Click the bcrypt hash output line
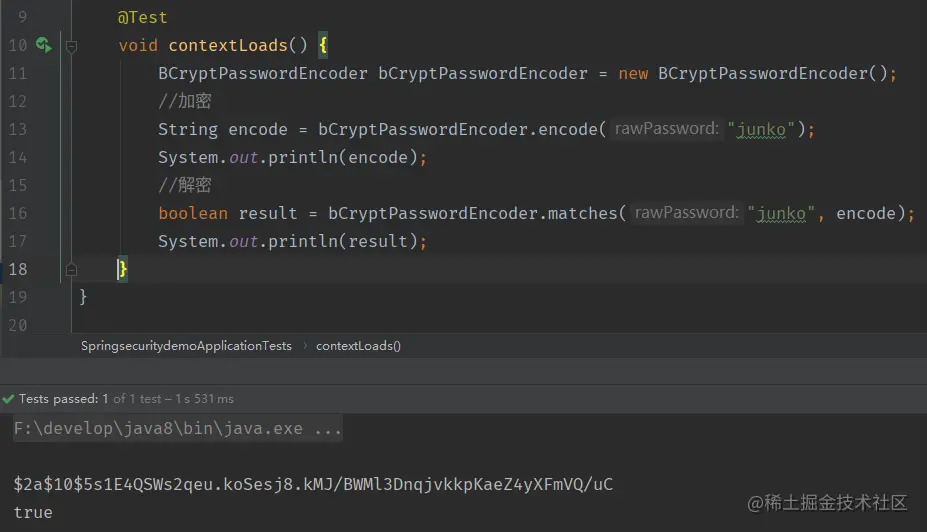The height and width of the screenshot is (532, 927). point(313,484)
